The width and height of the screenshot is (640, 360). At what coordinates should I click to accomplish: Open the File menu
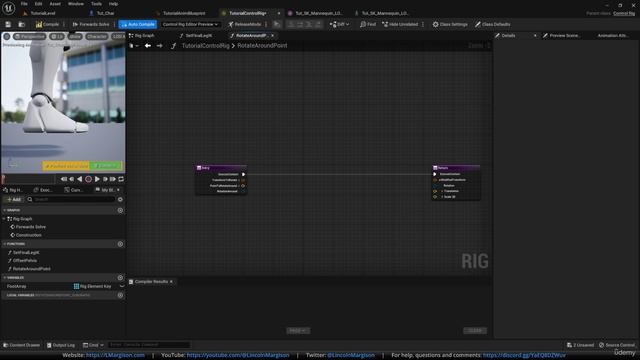coord(24,4)
